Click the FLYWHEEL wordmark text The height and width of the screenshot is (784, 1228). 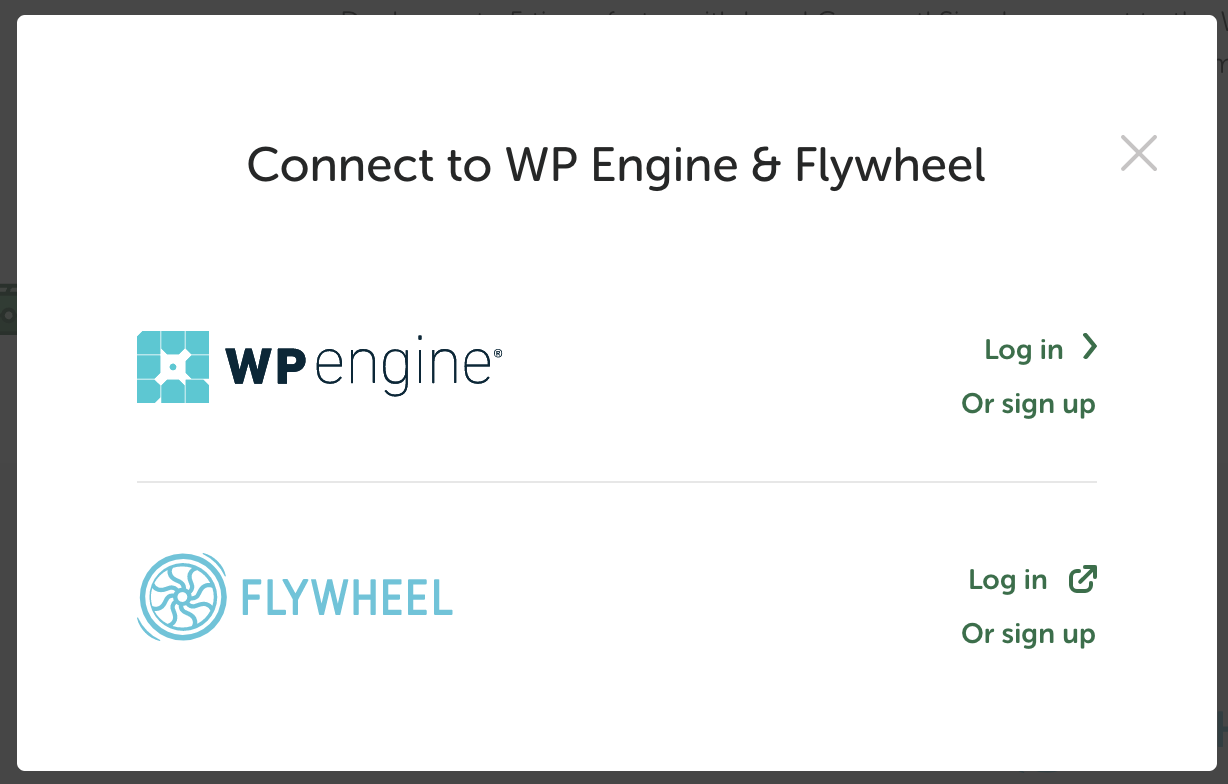tap(347, 598)
